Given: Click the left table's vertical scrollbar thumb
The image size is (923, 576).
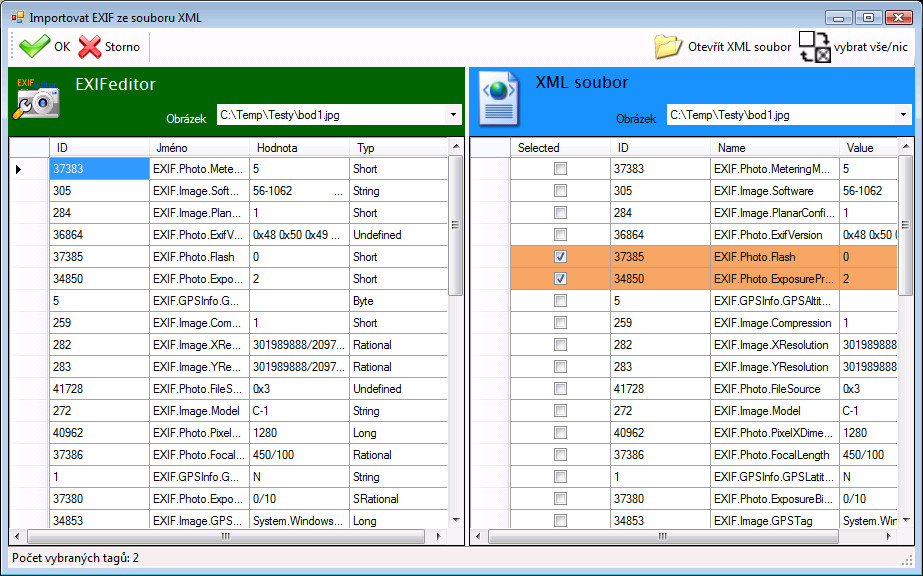Looking at the screenshot, I should pos(456,224).
